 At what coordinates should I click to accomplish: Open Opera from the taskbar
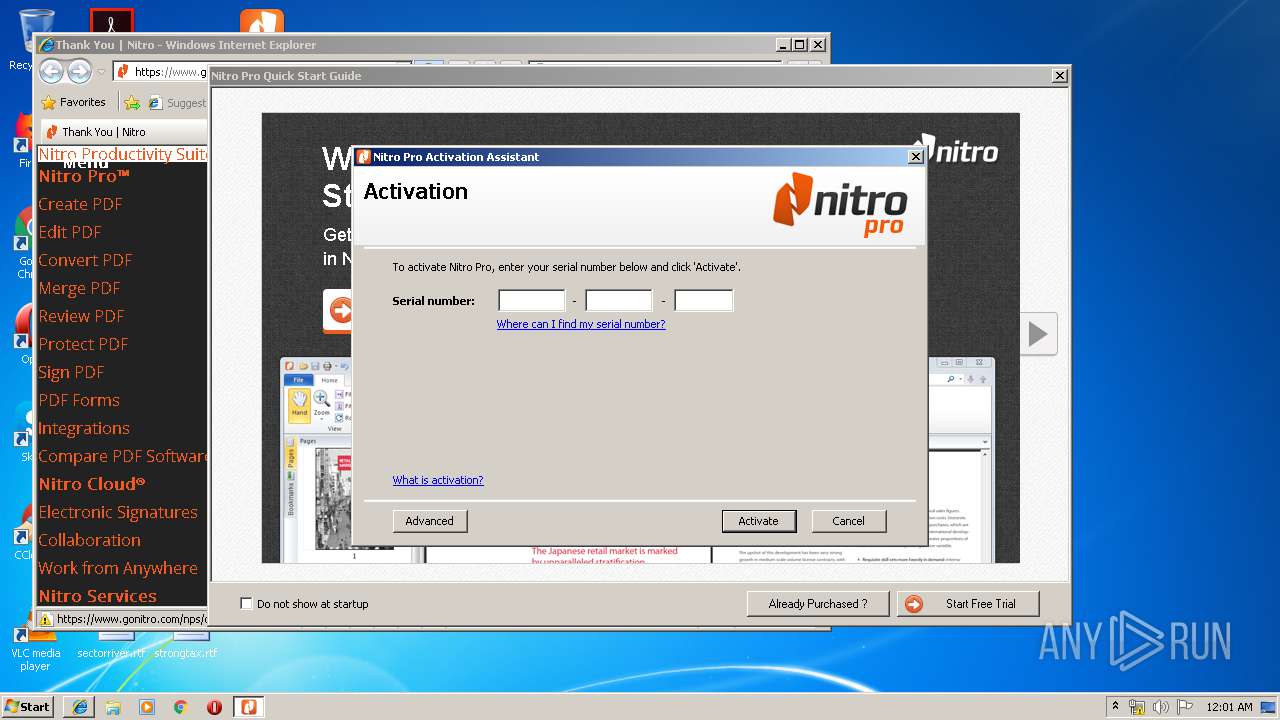214,707
